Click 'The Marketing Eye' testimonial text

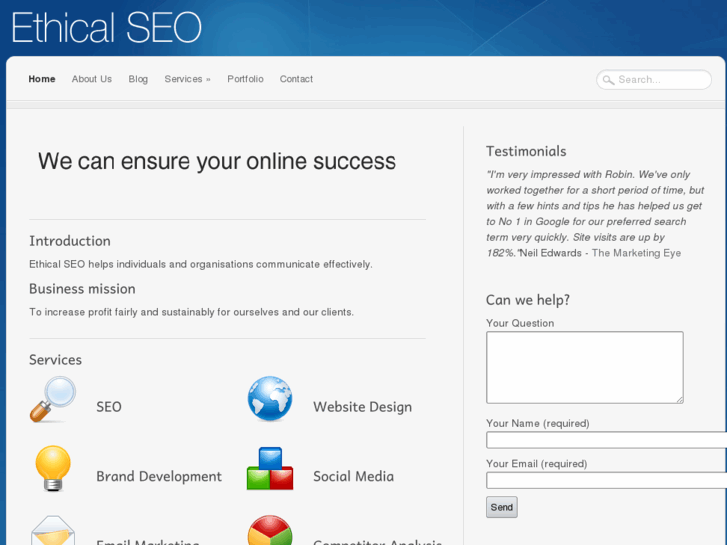pos(636,253)
